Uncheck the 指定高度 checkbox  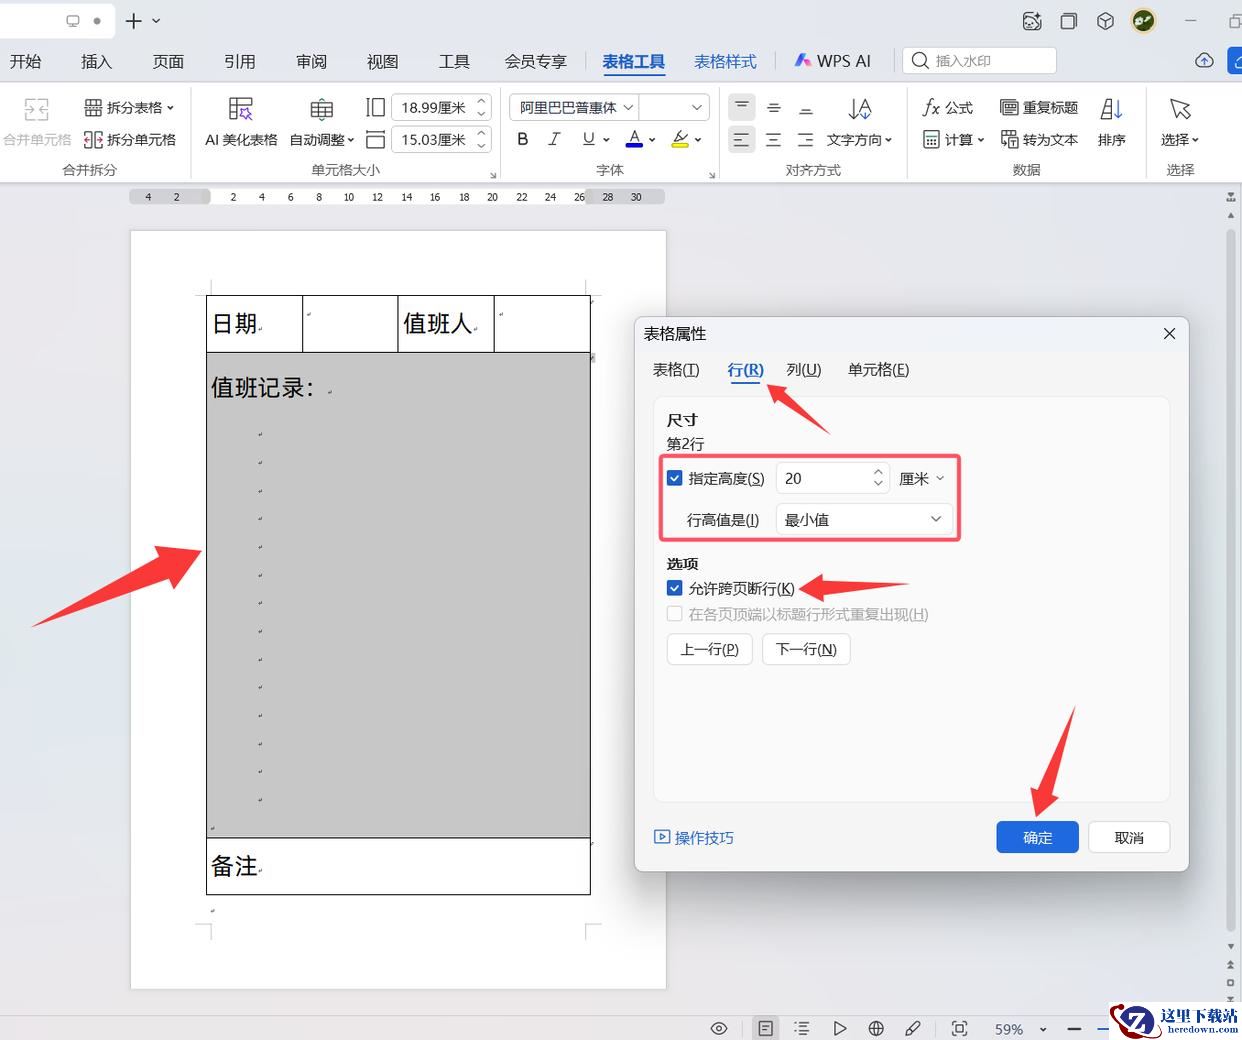pos(675,479)
